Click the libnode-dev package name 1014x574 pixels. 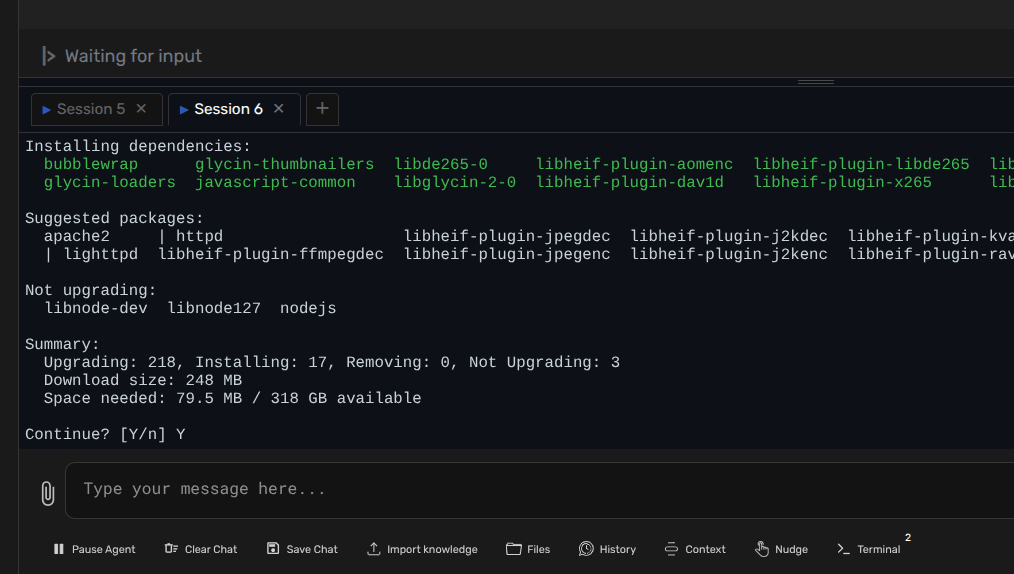96,308
